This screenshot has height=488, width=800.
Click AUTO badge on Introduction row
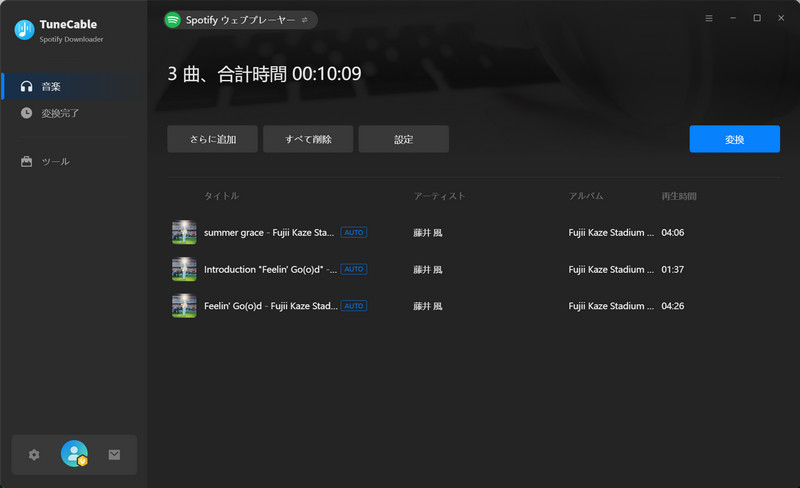pyautogui.click(x=354, y=269)
